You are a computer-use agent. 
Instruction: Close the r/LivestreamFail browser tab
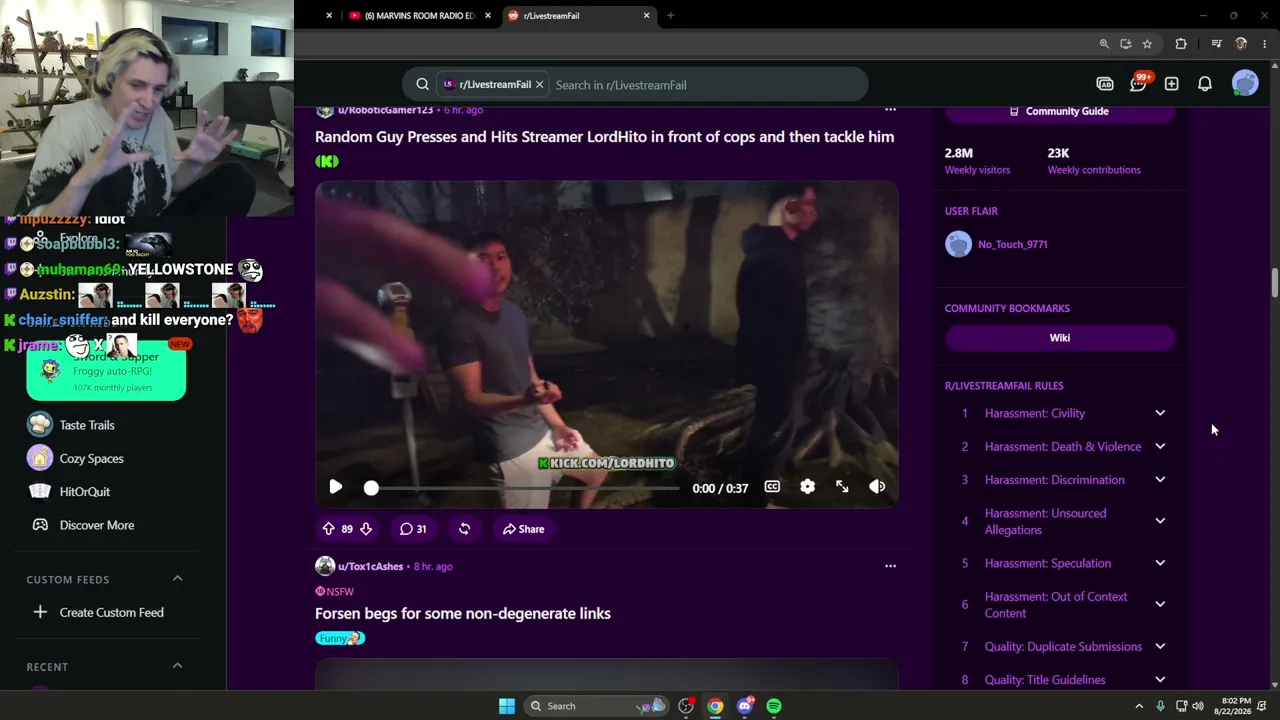click(646, 16)
